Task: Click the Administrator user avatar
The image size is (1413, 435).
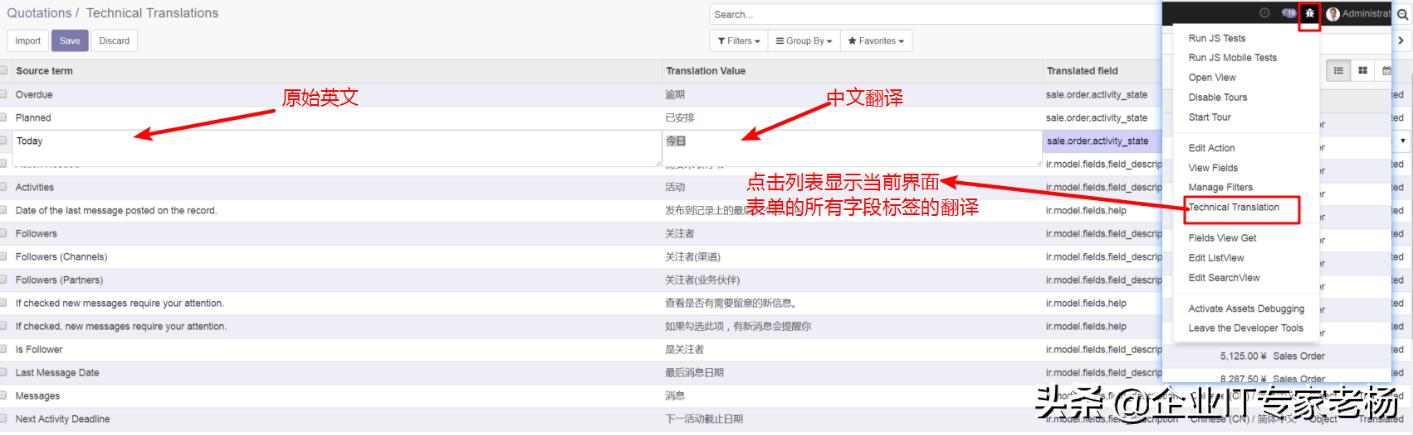Action: coord(1332,14)
